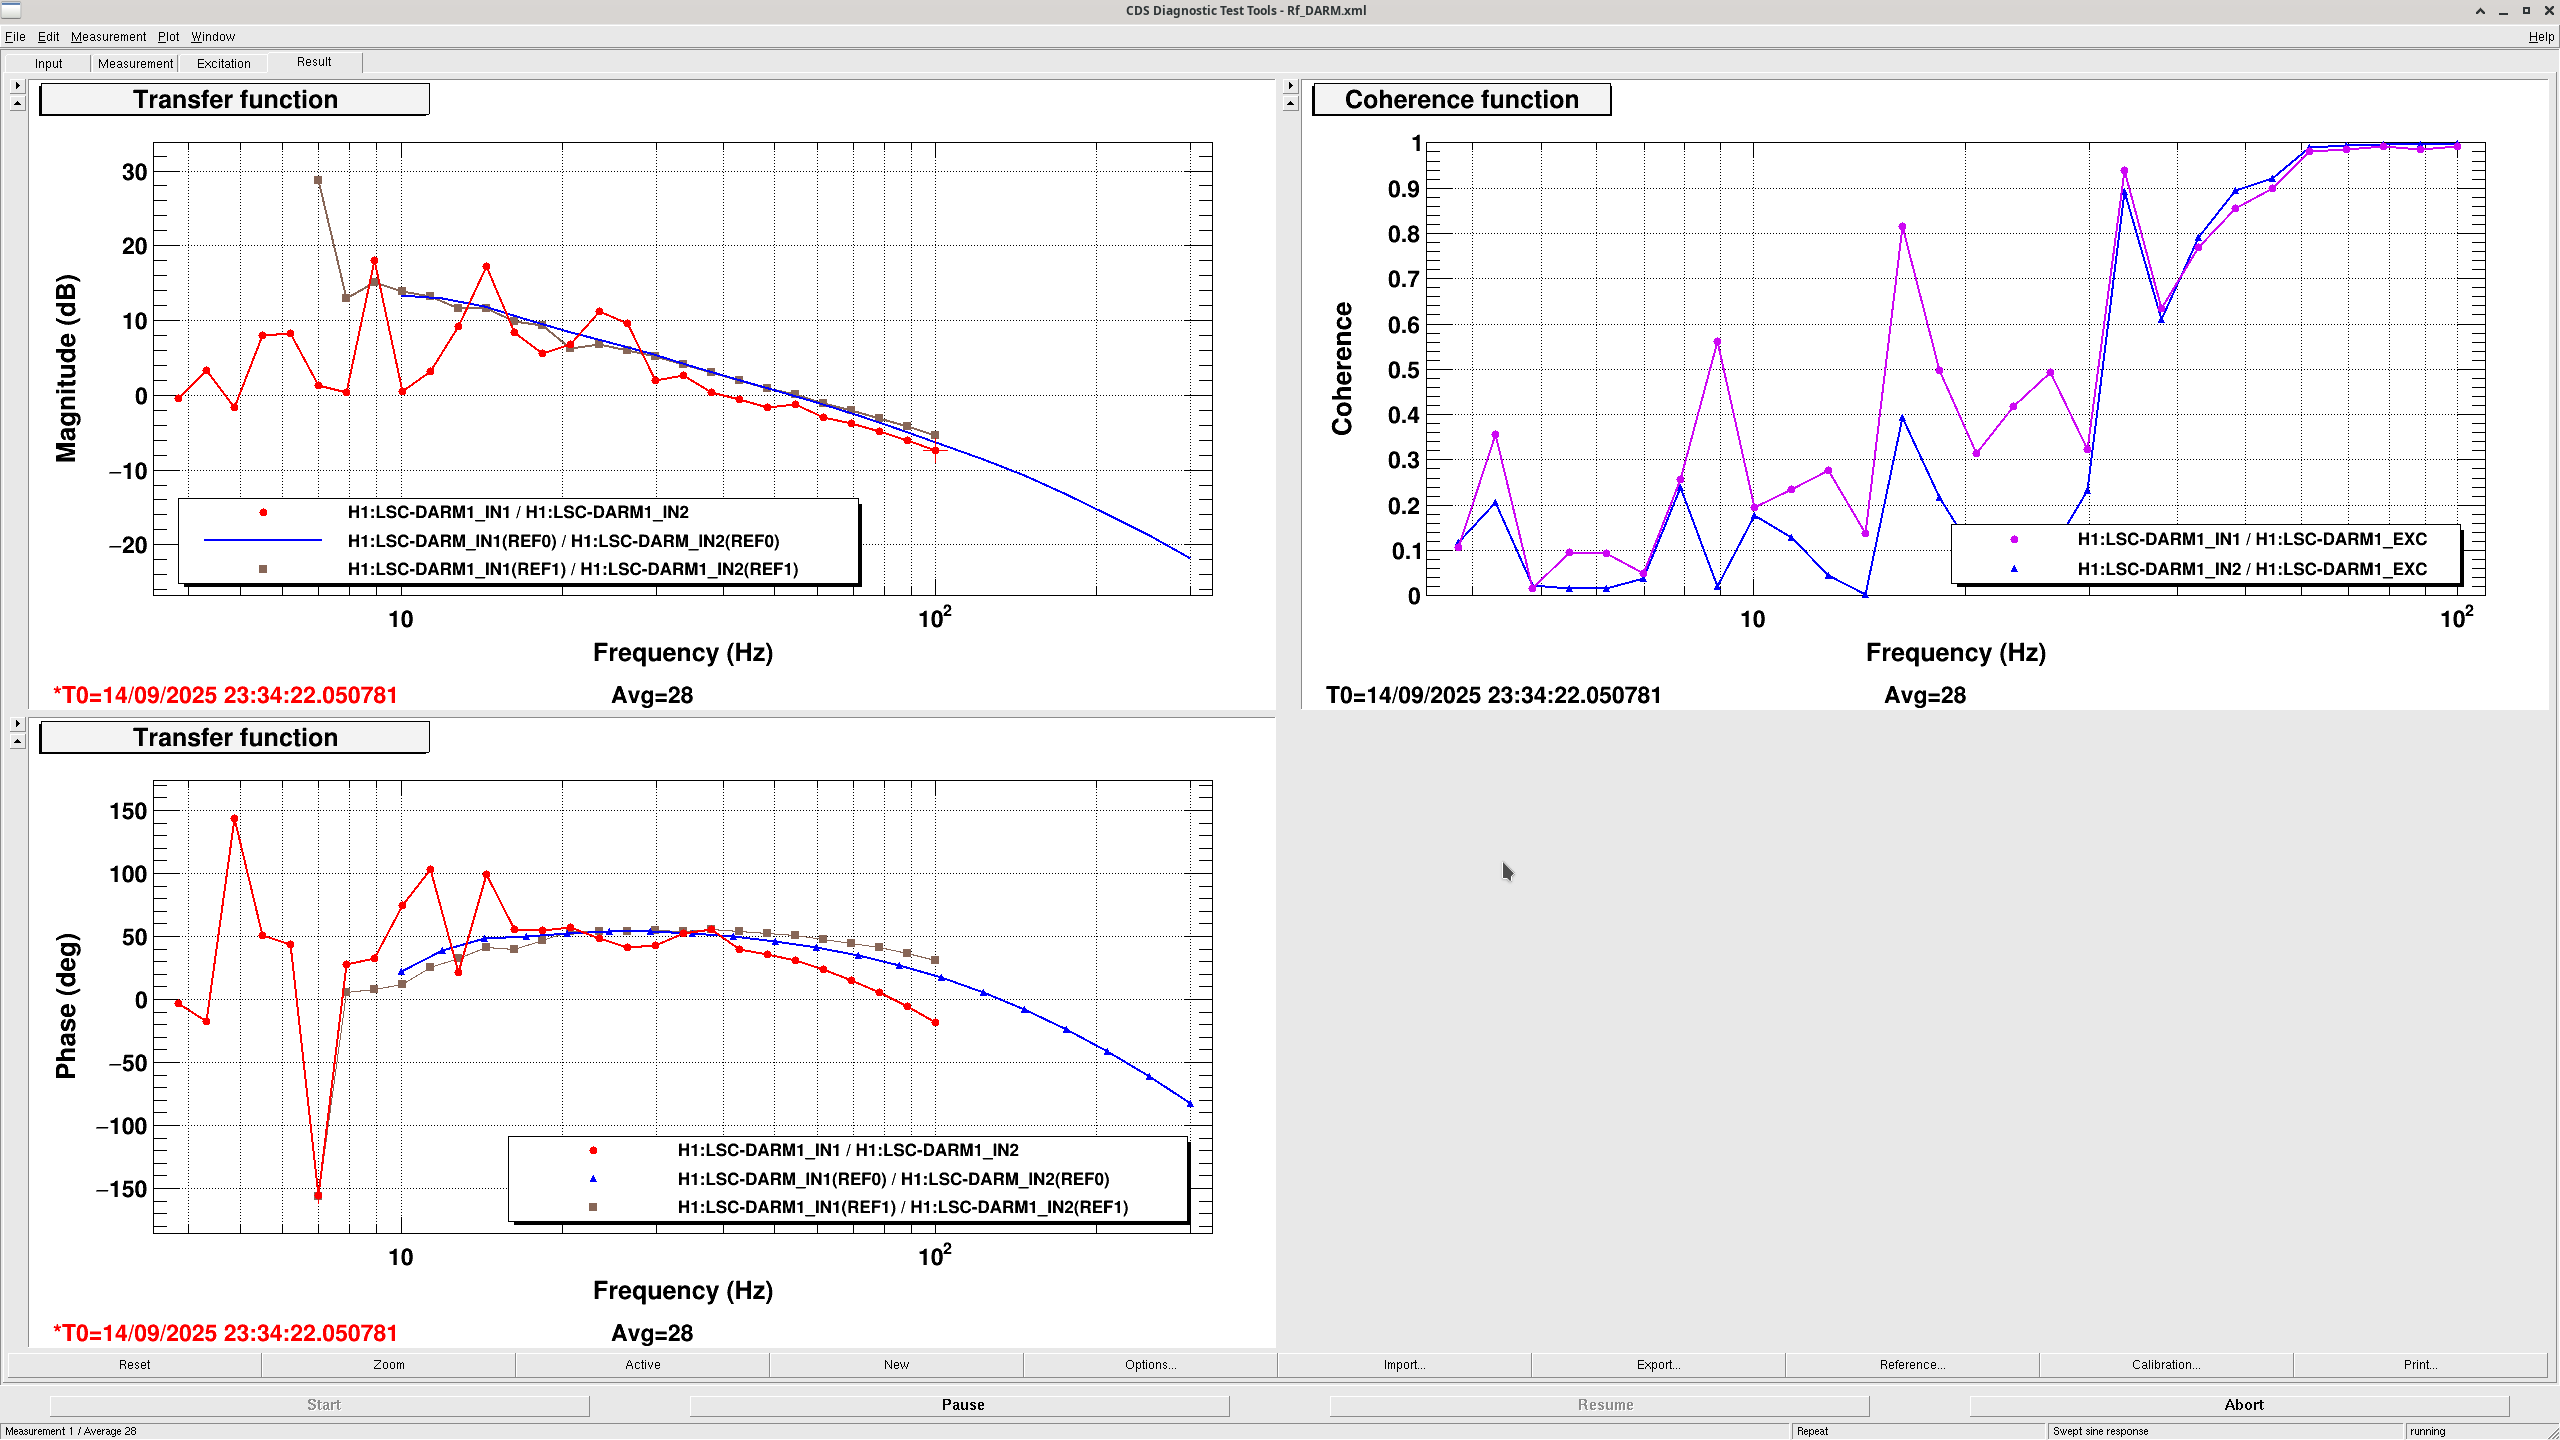Open the Options... dialog
This screenshot has width=2560, height=1440.
(x=1150, y=1364)
